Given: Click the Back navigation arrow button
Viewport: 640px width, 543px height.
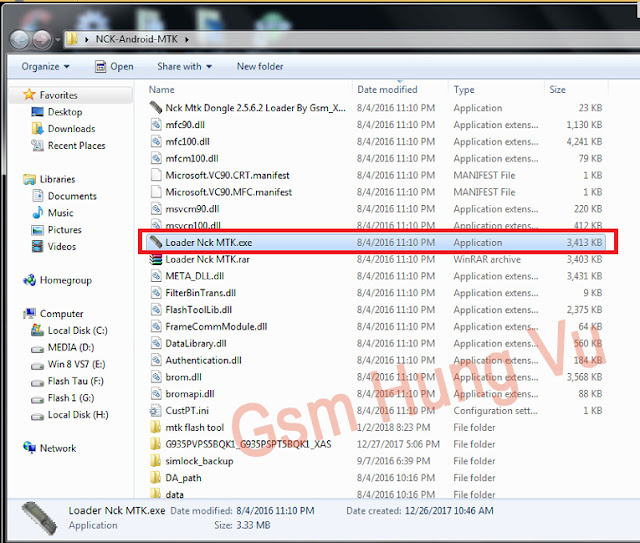Looking at the screenshot, I should pos(19,40).
